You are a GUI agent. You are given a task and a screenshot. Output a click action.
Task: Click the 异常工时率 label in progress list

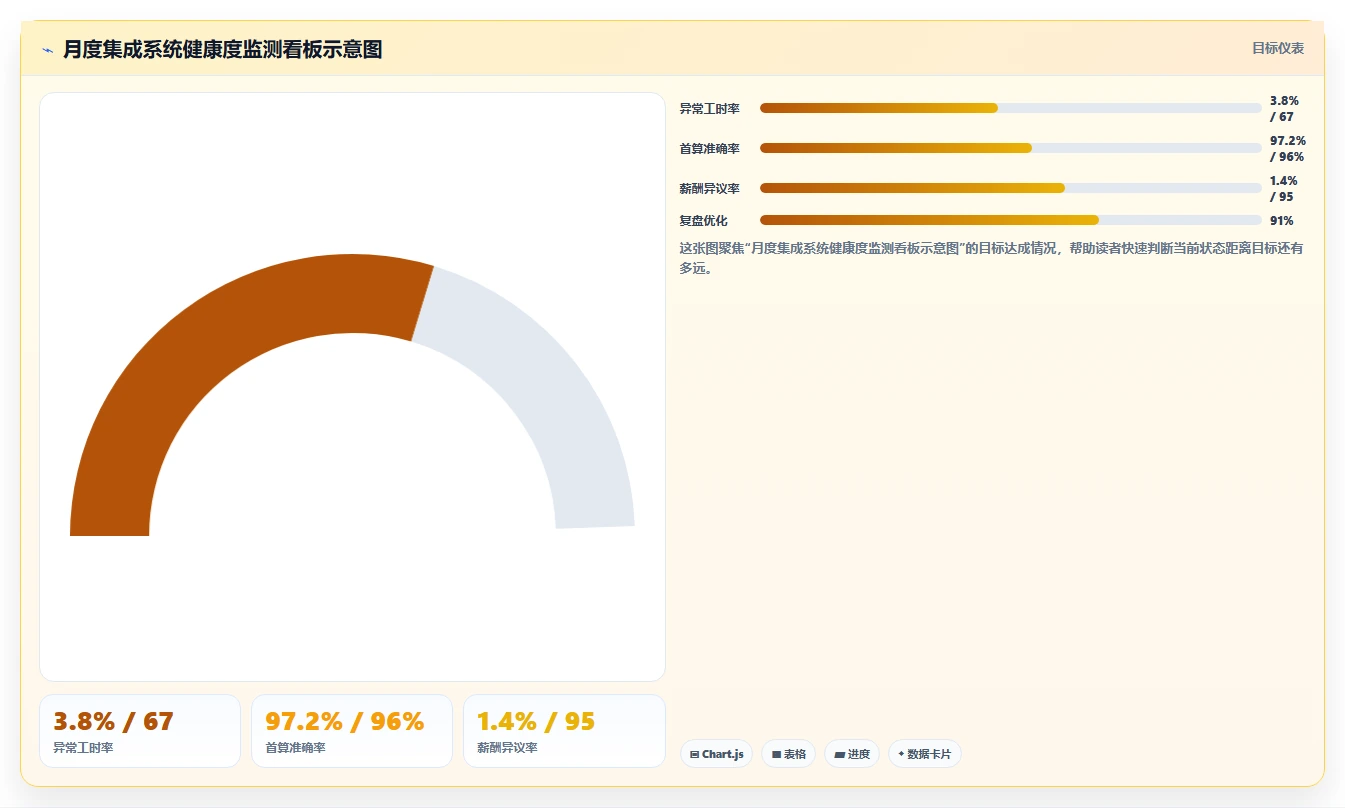710,108
